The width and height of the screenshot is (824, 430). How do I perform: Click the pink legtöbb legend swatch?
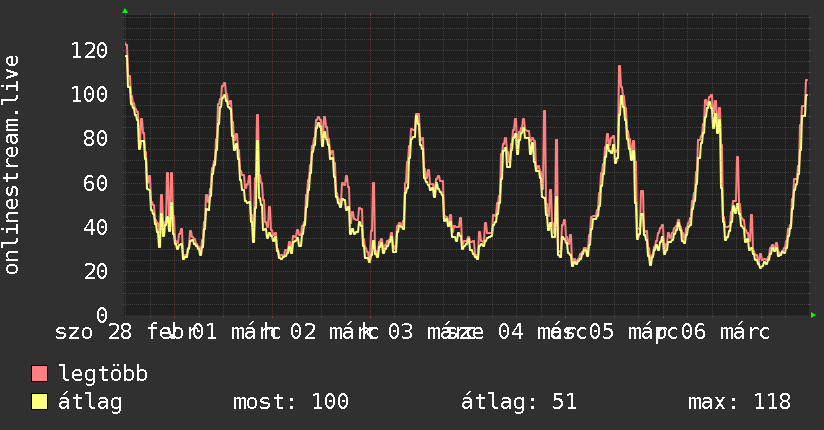pos(39,373)
